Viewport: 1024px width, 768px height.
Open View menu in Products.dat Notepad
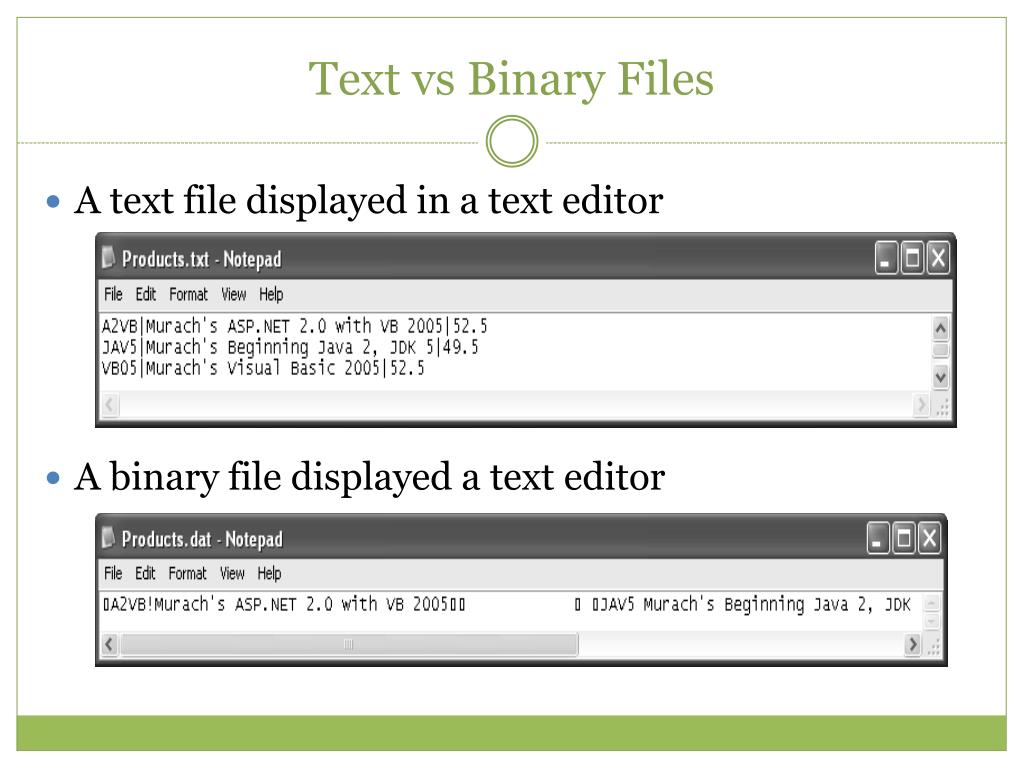pyautogui.click(x=232, y=573)
